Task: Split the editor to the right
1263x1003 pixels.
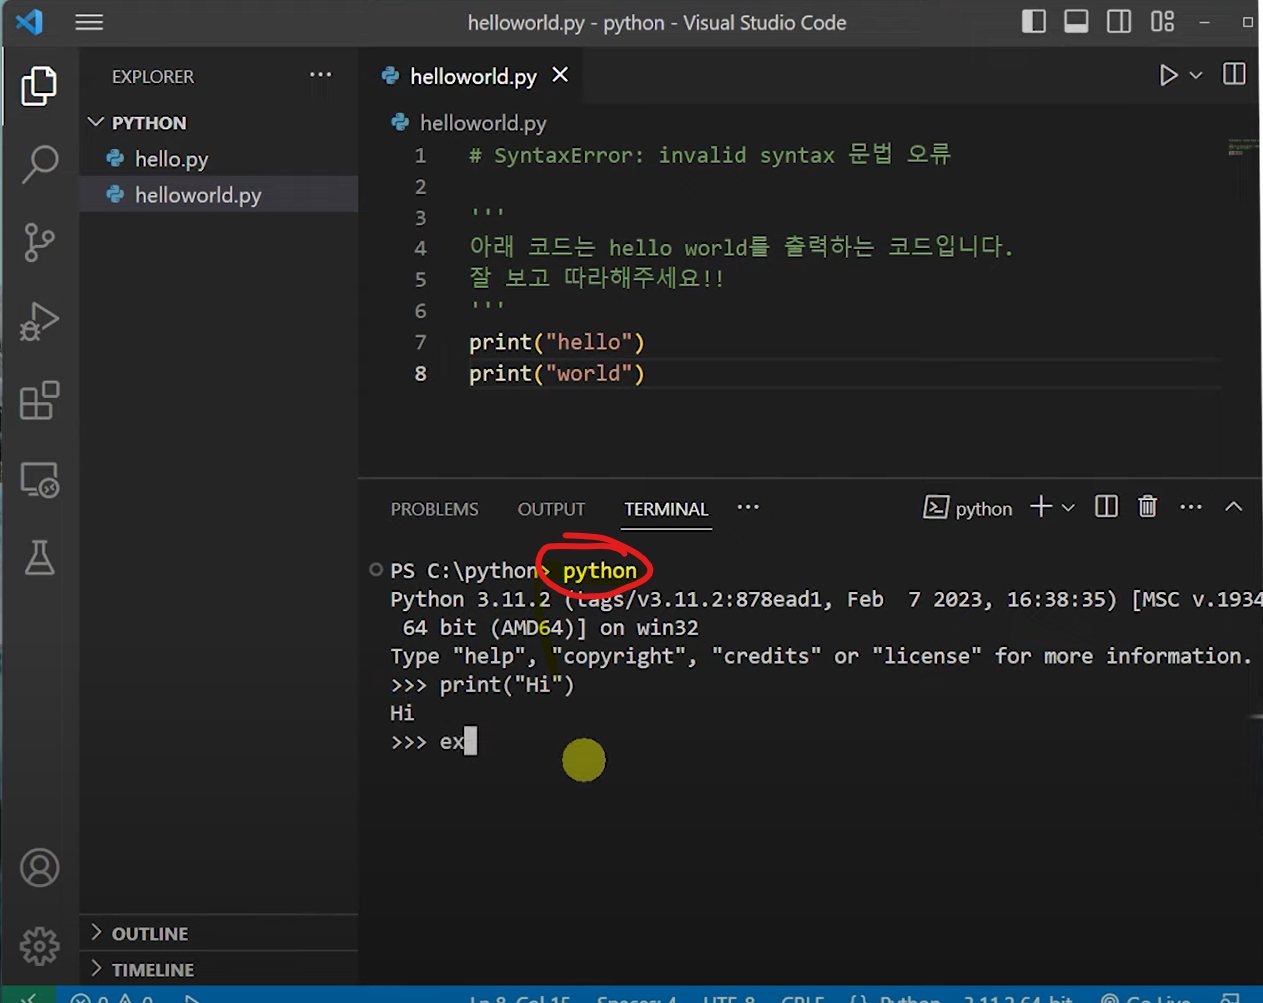Action: coord(1234,75)
